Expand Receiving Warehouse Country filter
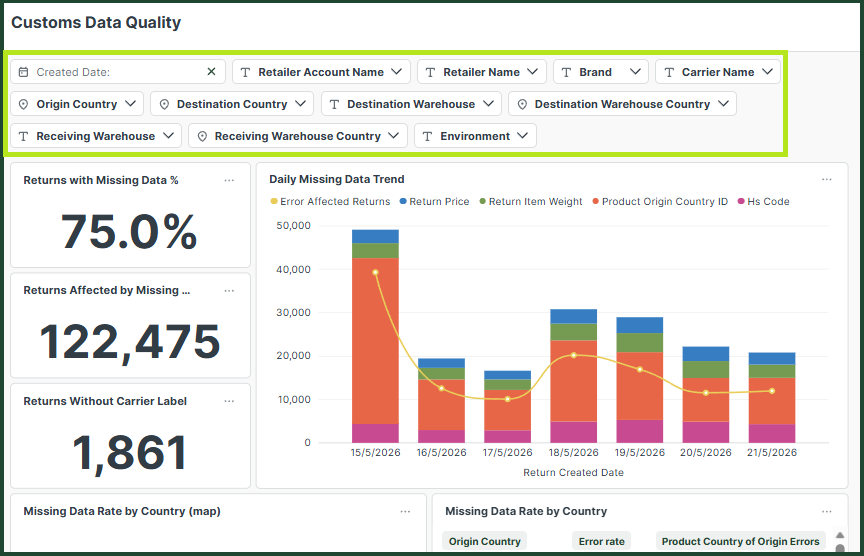Viewport: 864px width, 556px height. [298, 136]
